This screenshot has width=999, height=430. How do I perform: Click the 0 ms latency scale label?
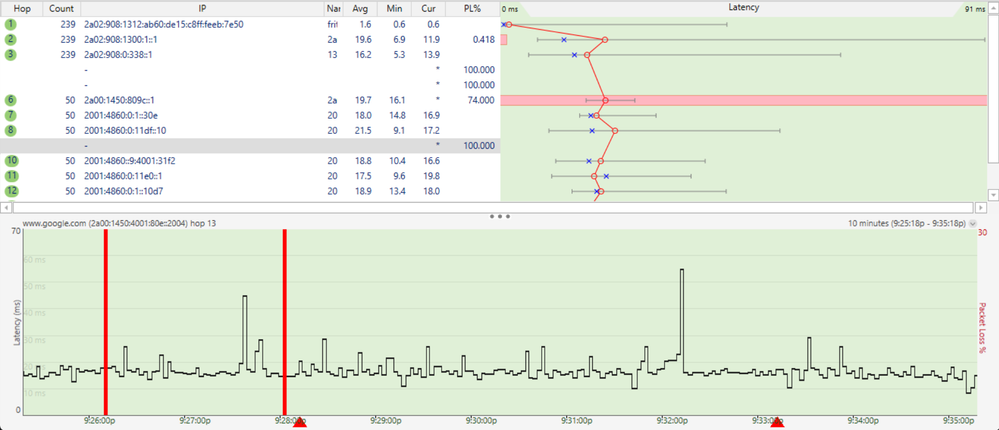coord(510,10)
